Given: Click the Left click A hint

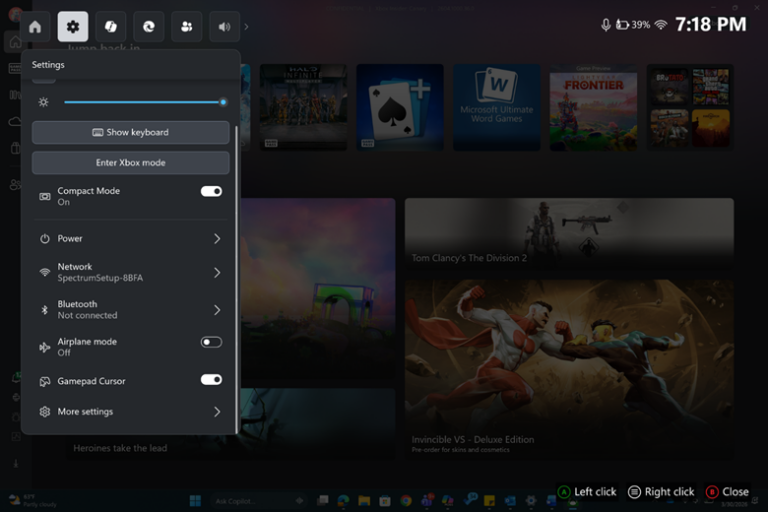Looking at the screenshot, I should coord(587,491).
